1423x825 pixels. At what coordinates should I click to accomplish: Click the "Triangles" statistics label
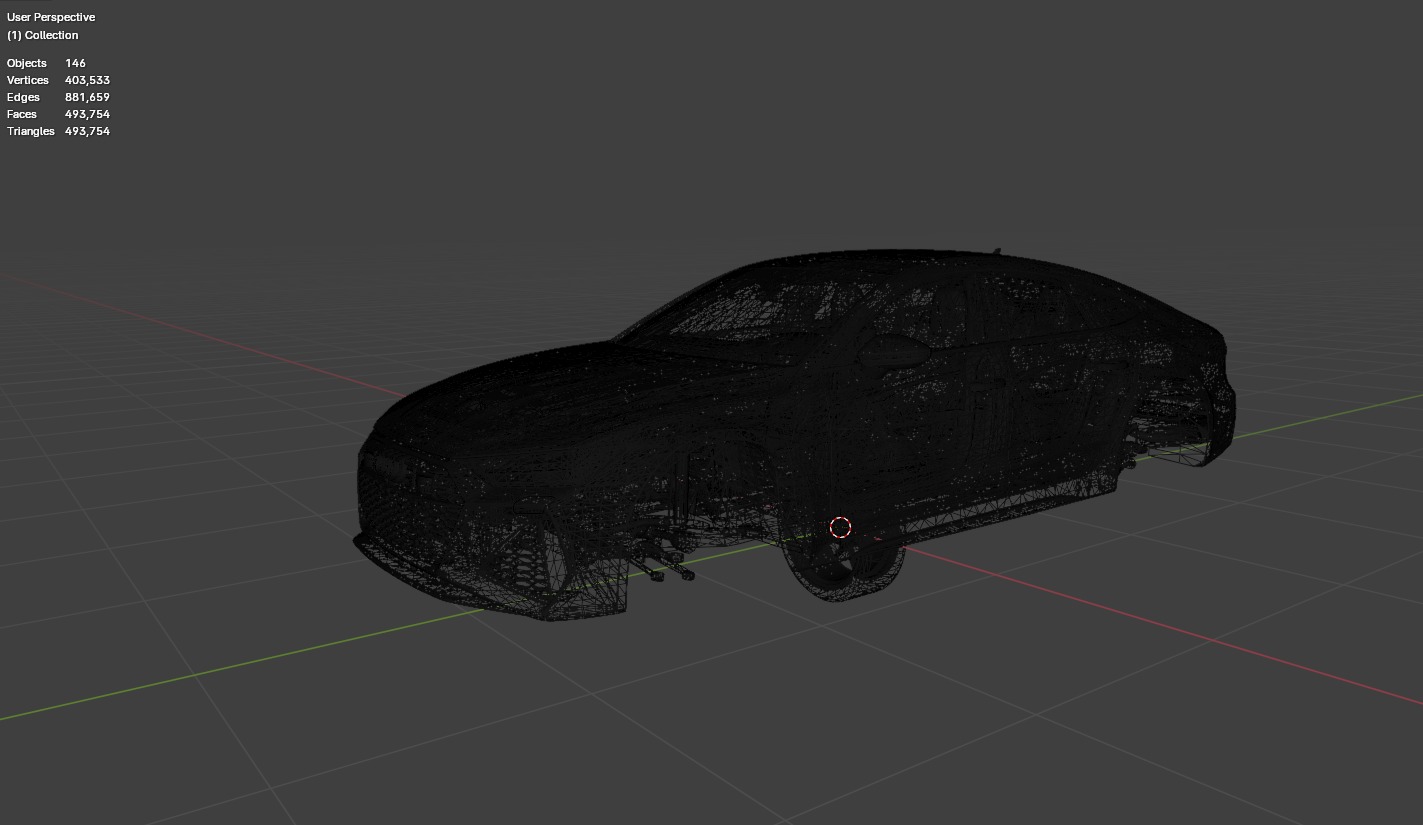(x=31, y=131)
